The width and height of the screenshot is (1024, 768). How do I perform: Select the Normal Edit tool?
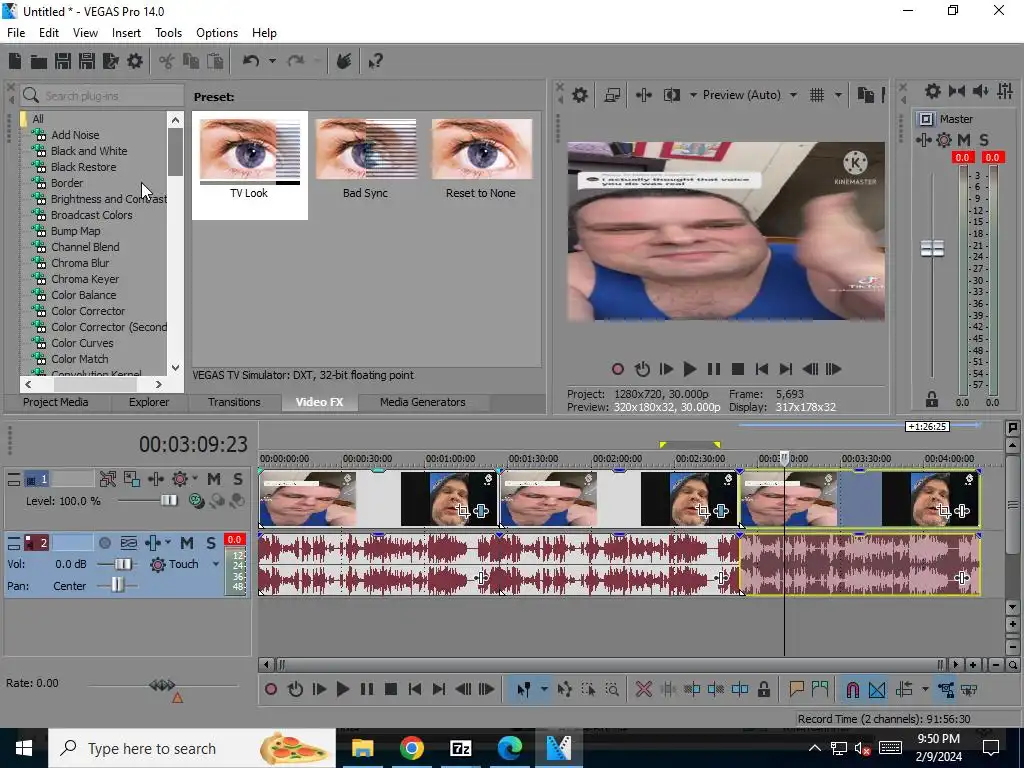coord(523,690)
